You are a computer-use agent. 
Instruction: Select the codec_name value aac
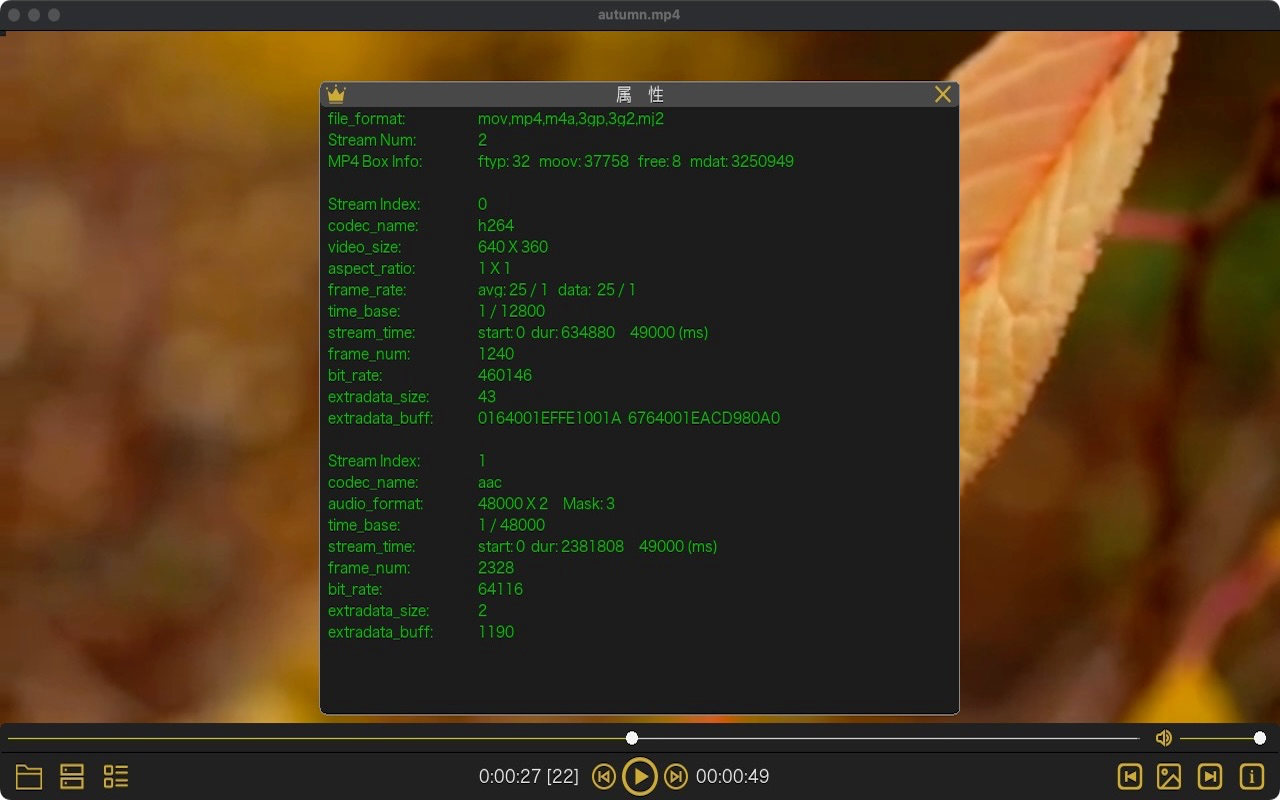pyautogui.click(x=490, y=483)
